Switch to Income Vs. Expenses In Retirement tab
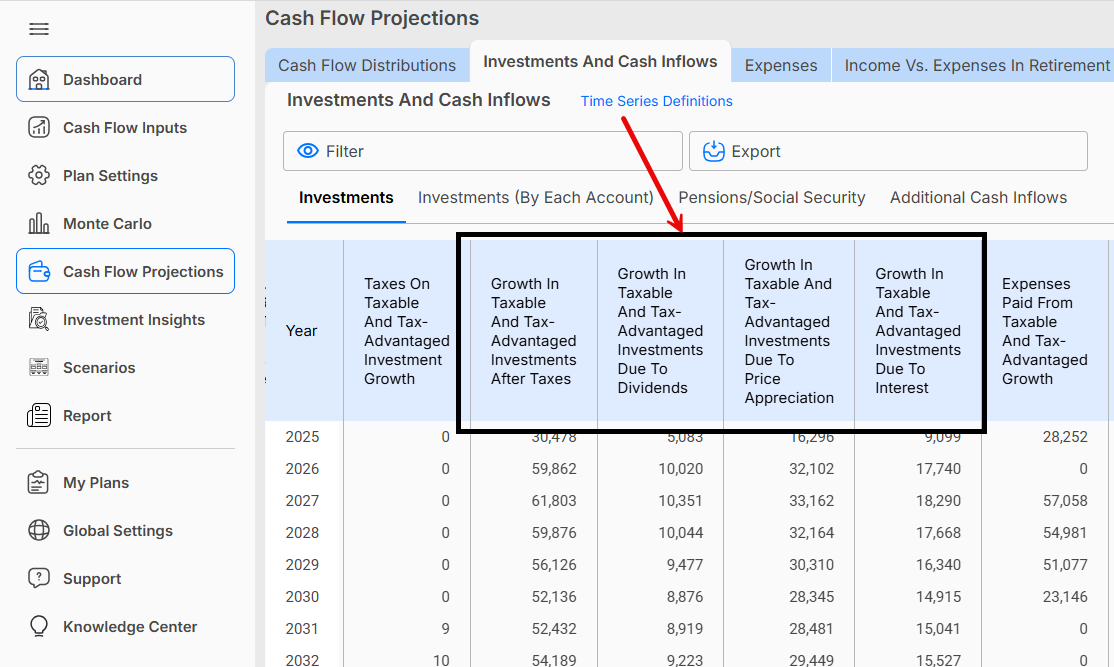 (973, 65)
